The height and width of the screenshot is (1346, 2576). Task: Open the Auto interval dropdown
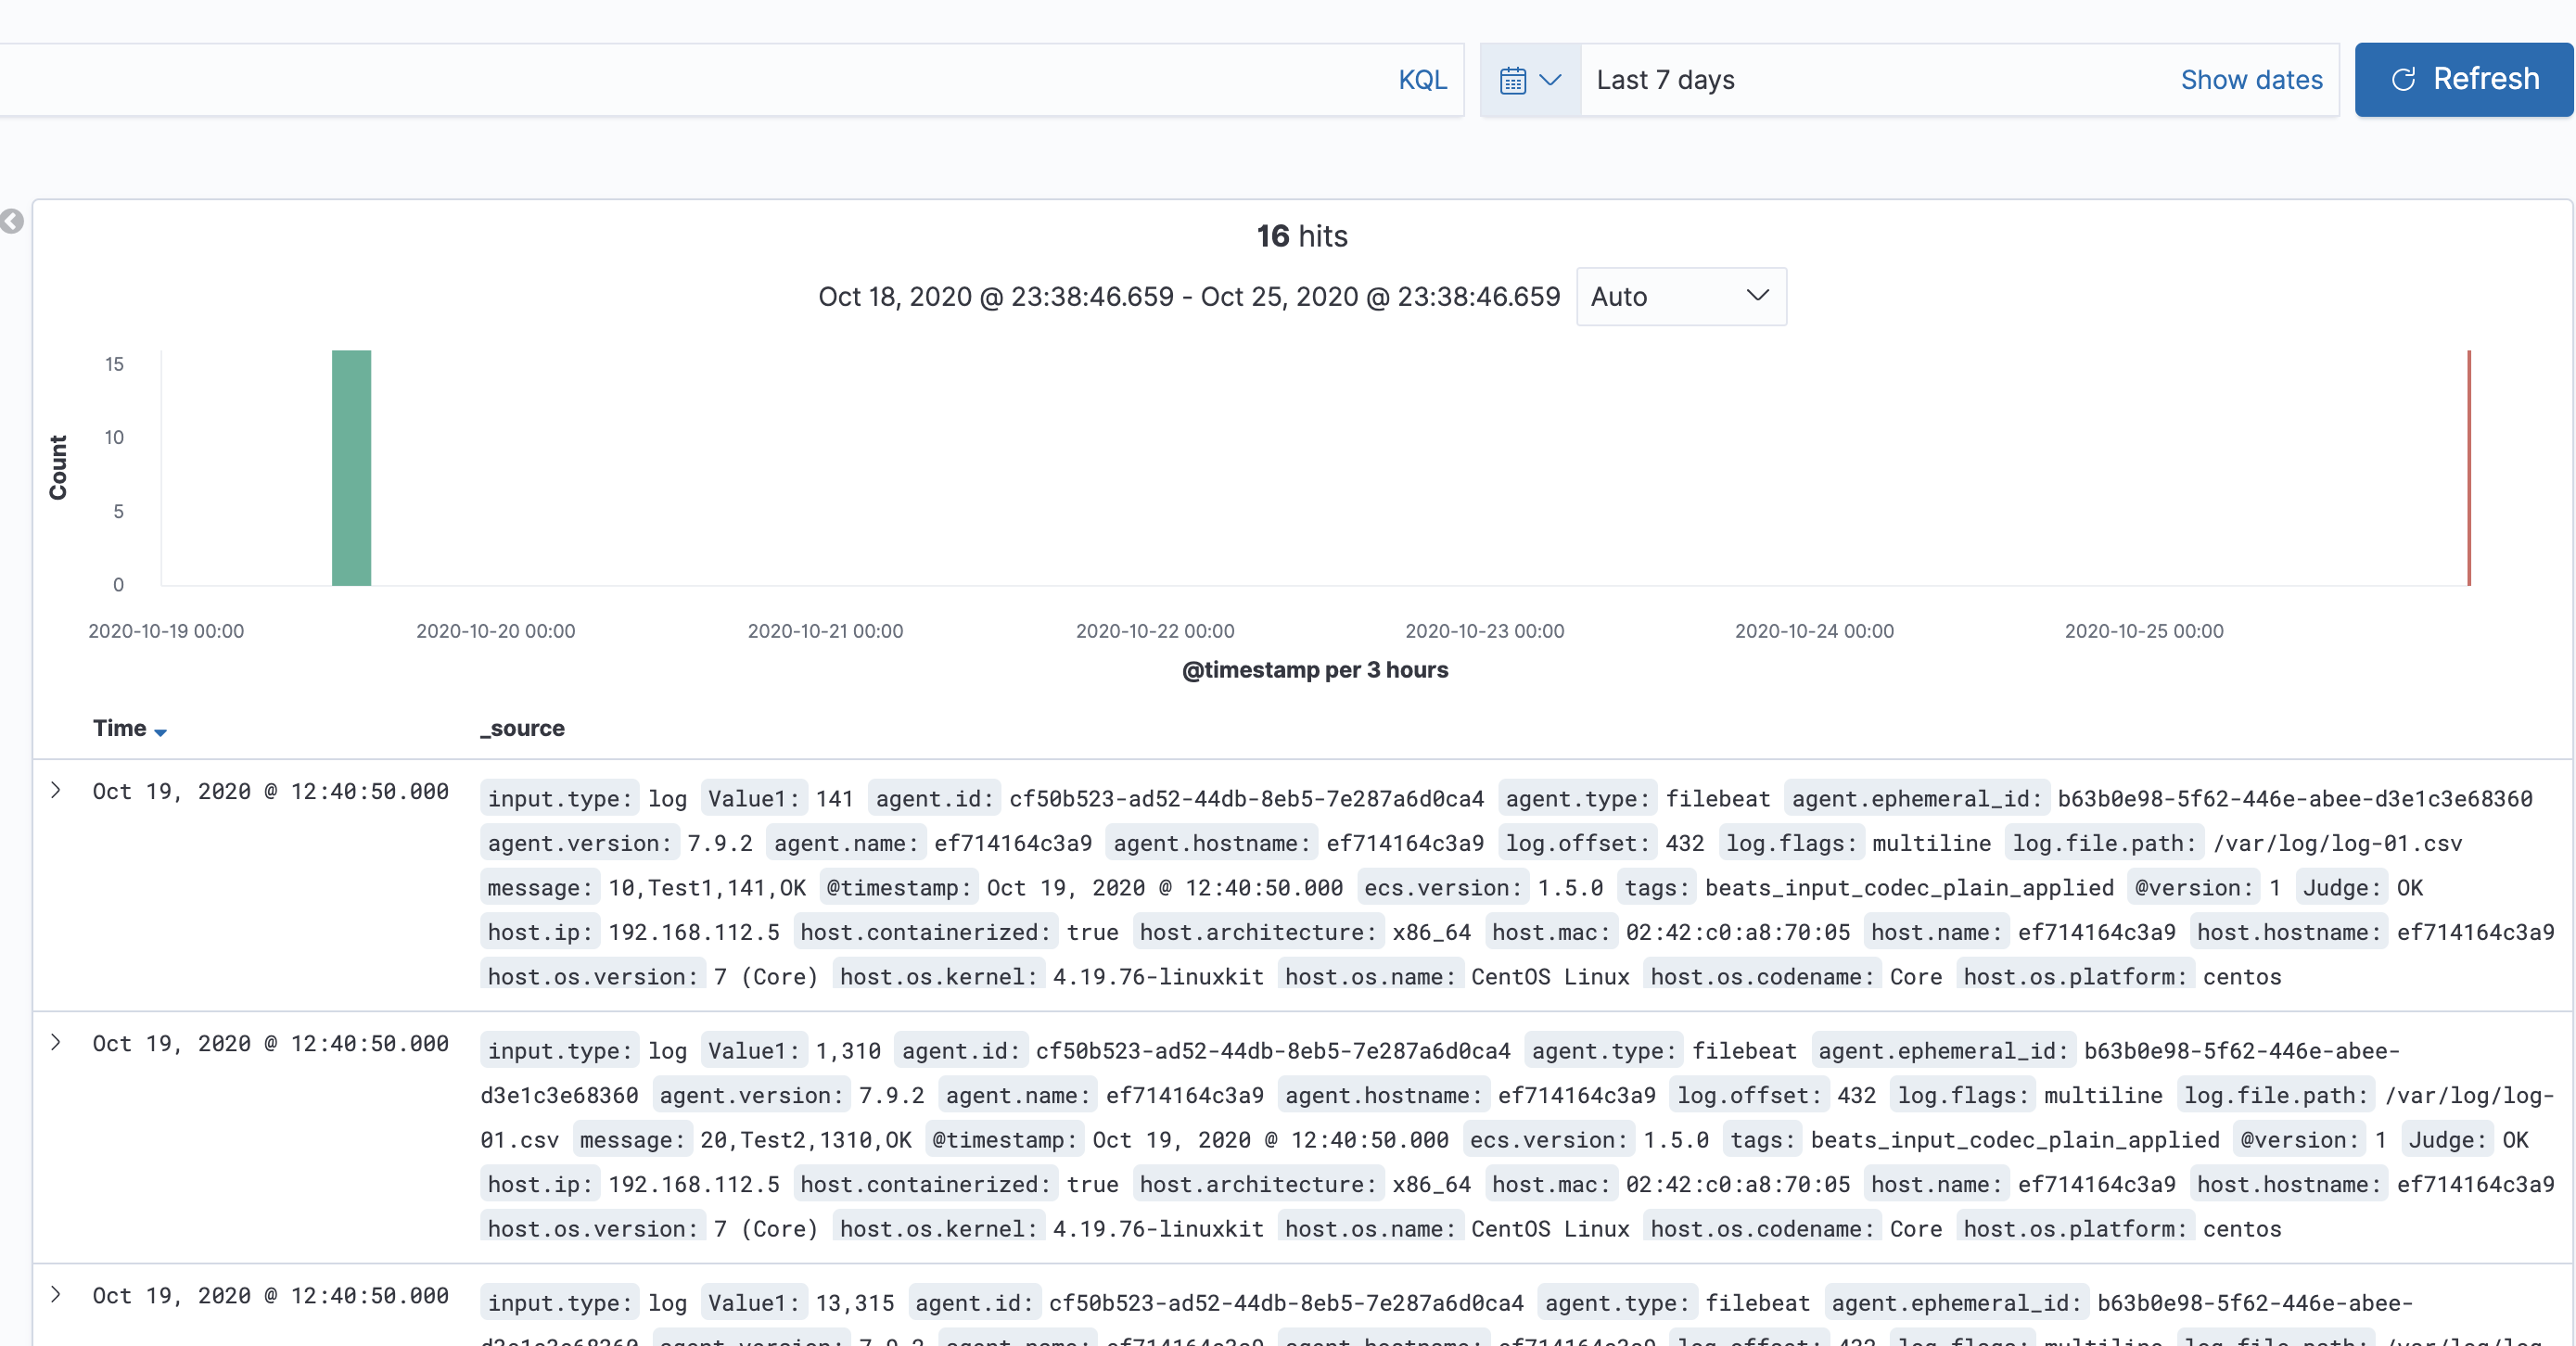(x=1680, y=296)
